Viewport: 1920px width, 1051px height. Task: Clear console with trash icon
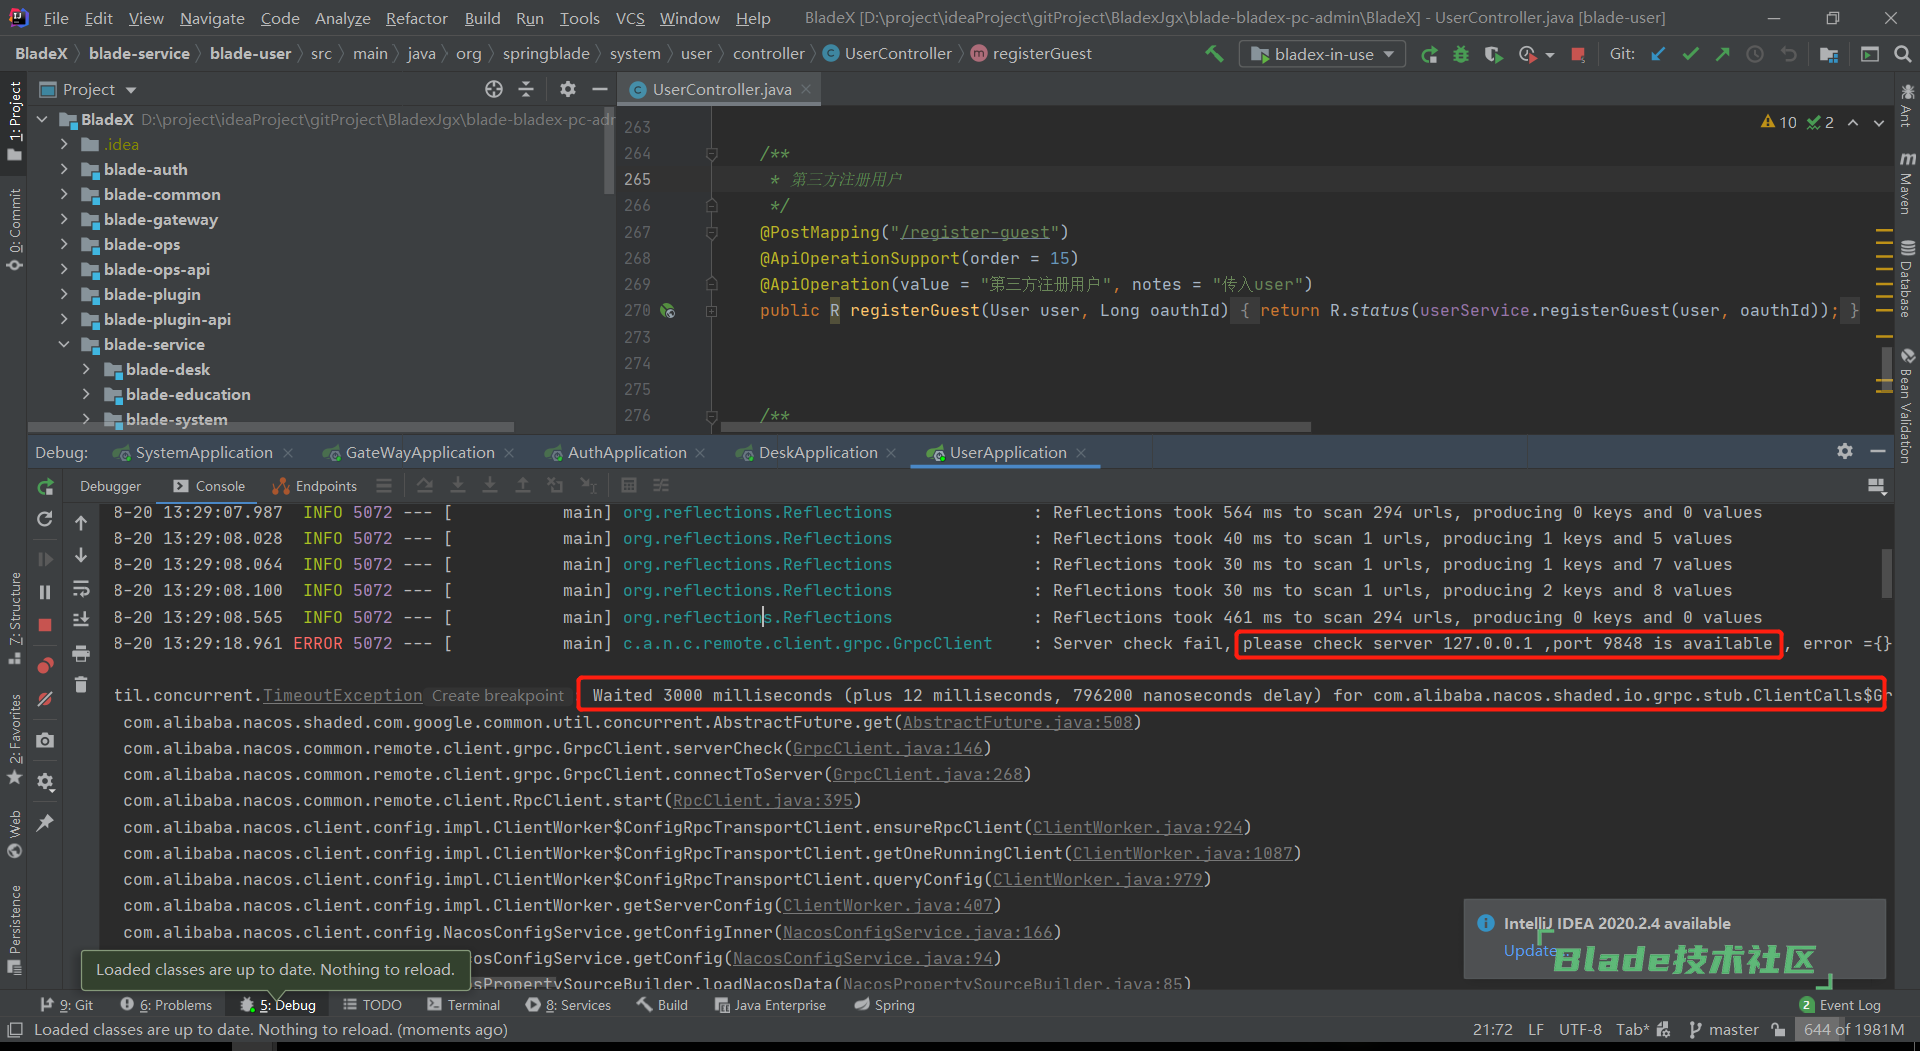[81, 685]
